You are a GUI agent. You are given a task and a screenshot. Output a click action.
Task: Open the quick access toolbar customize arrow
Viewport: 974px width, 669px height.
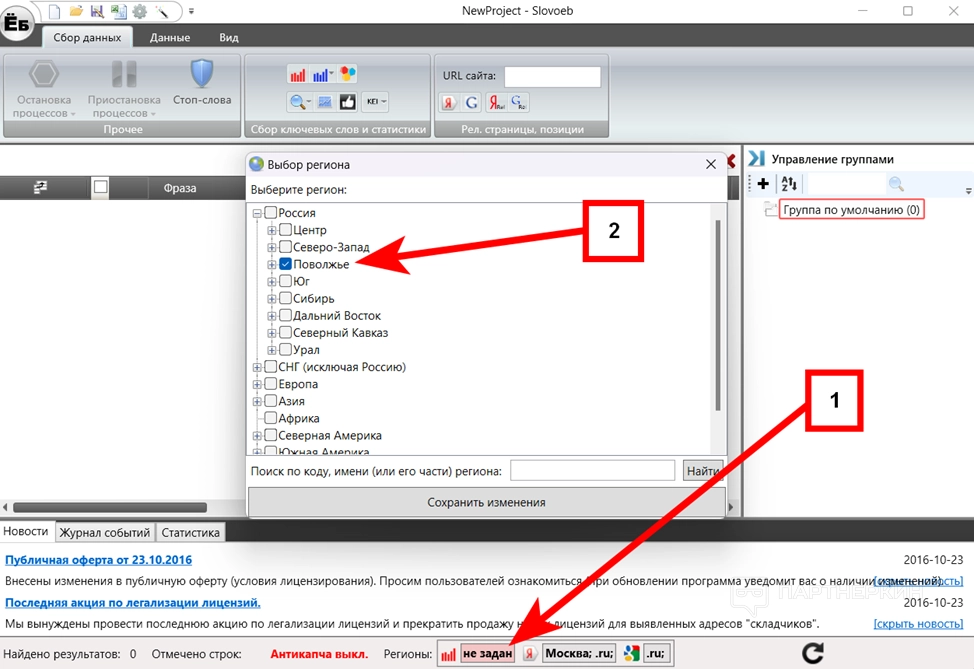191,11
